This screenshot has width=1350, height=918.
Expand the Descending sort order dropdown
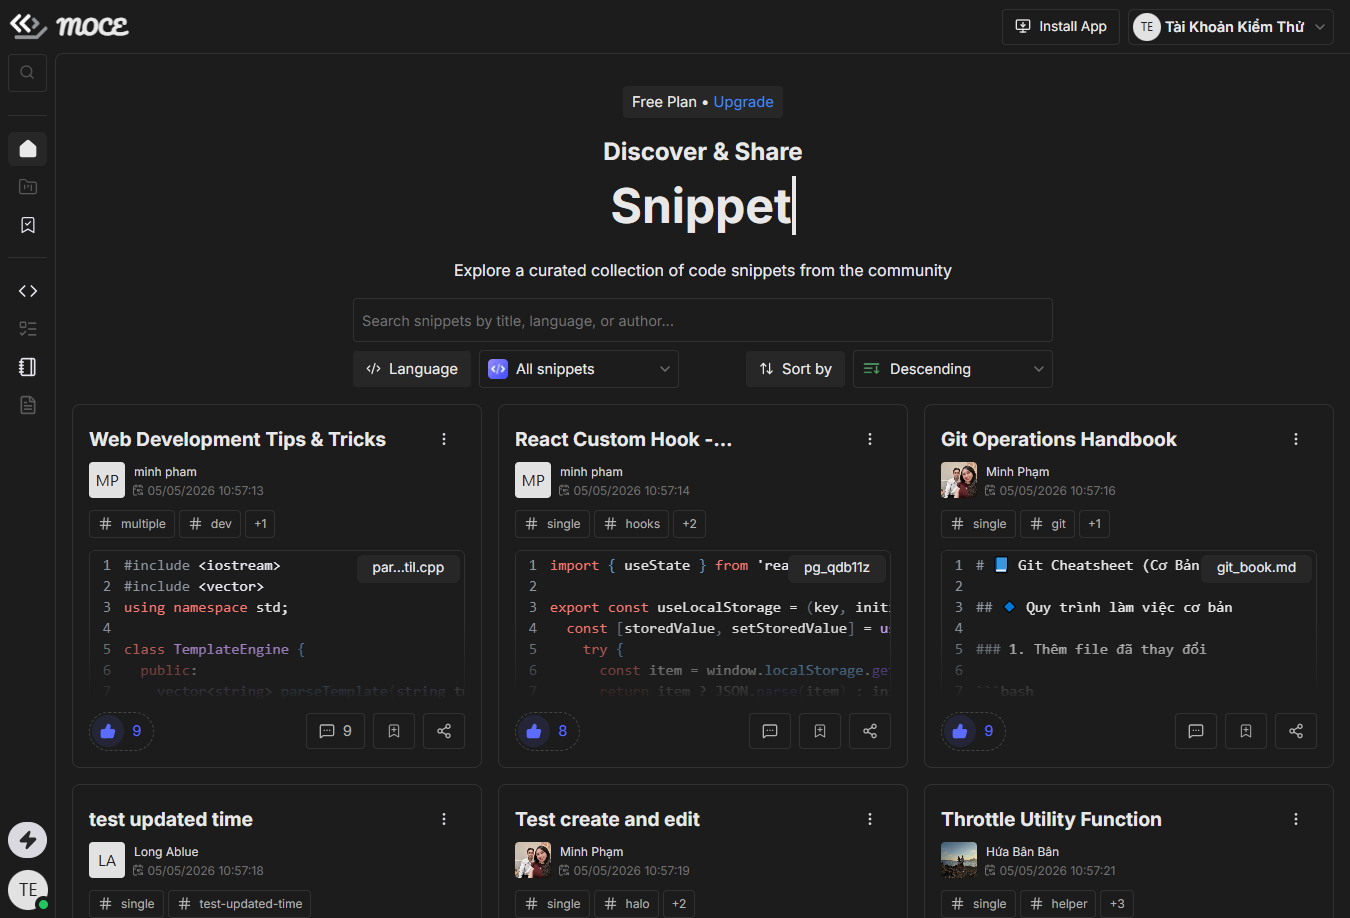click(953, 369)
